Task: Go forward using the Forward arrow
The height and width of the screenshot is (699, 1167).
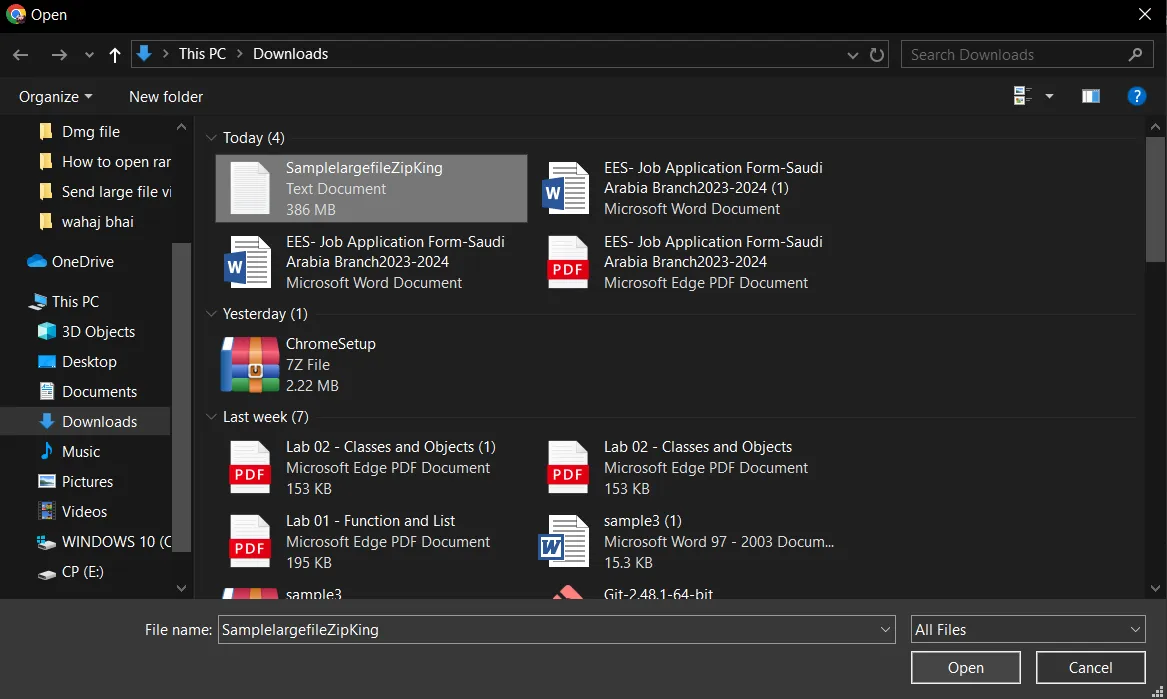Action: click(59, 54)
